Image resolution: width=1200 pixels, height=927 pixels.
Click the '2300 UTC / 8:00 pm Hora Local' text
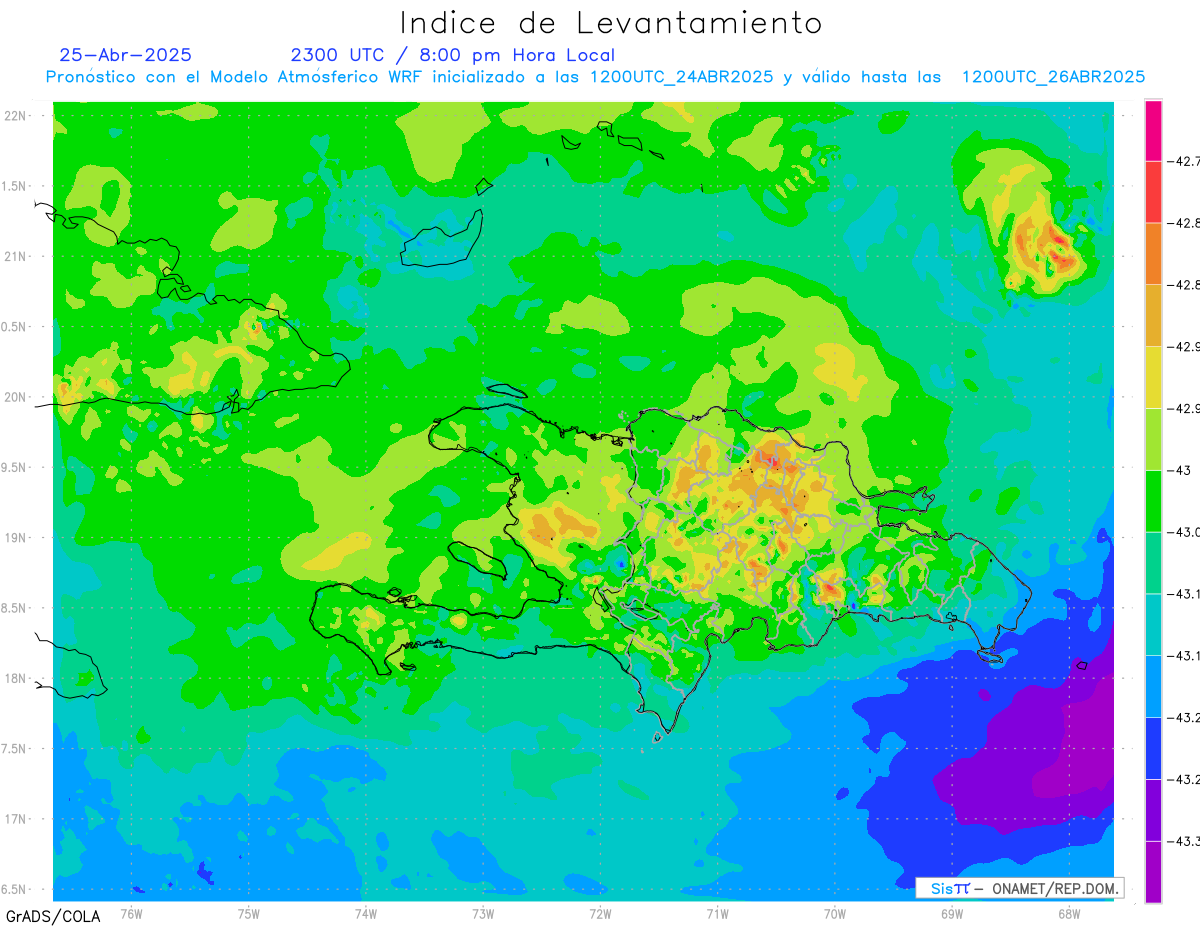453,55
